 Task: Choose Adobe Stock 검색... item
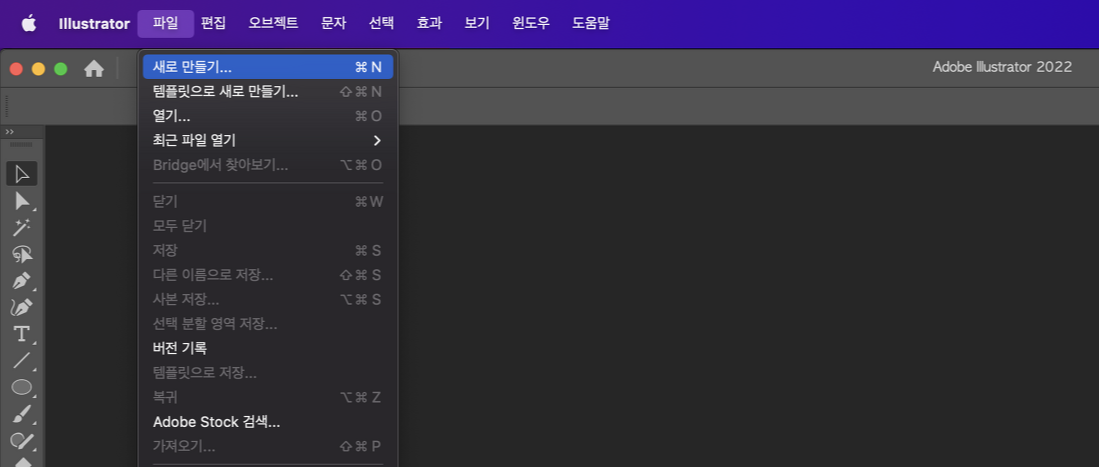[x=268, y=422]
